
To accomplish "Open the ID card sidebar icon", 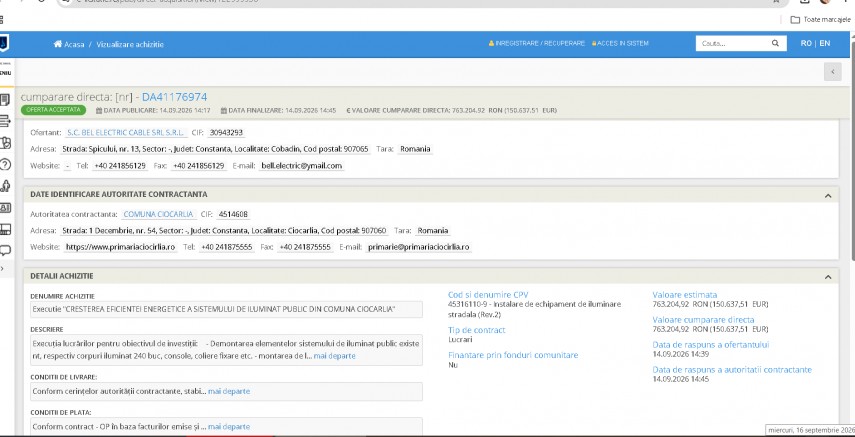I will coord(5,207).
